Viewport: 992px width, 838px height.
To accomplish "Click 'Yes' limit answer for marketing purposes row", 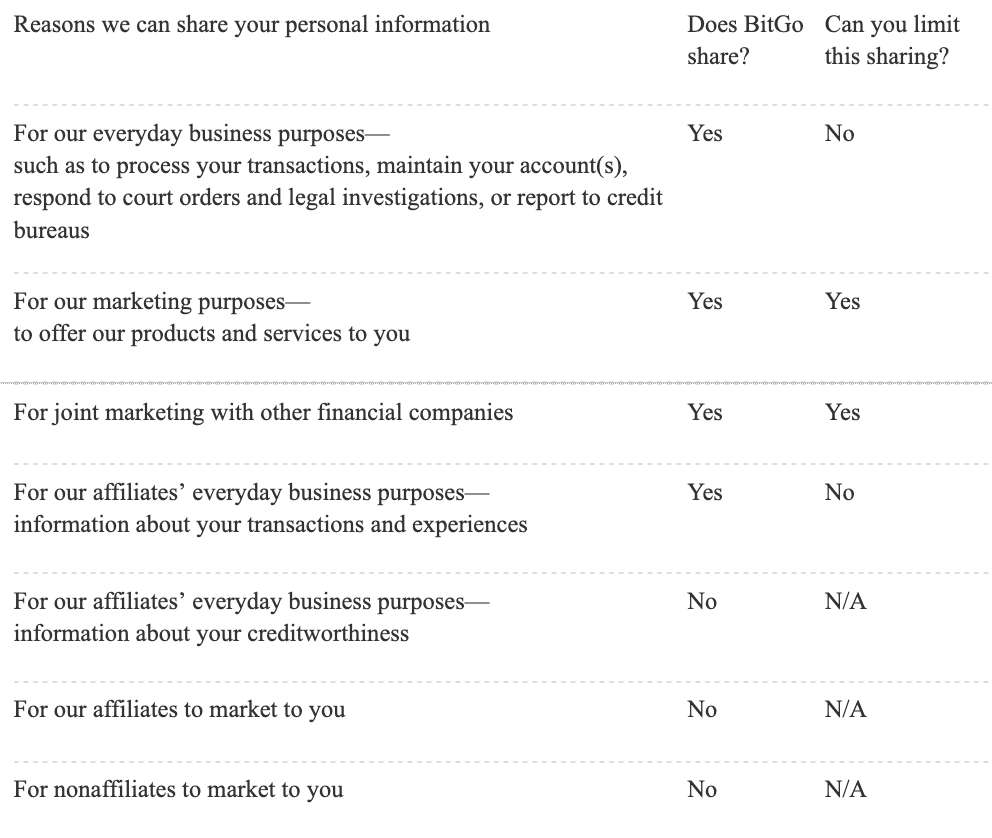I will coord(842,301).
